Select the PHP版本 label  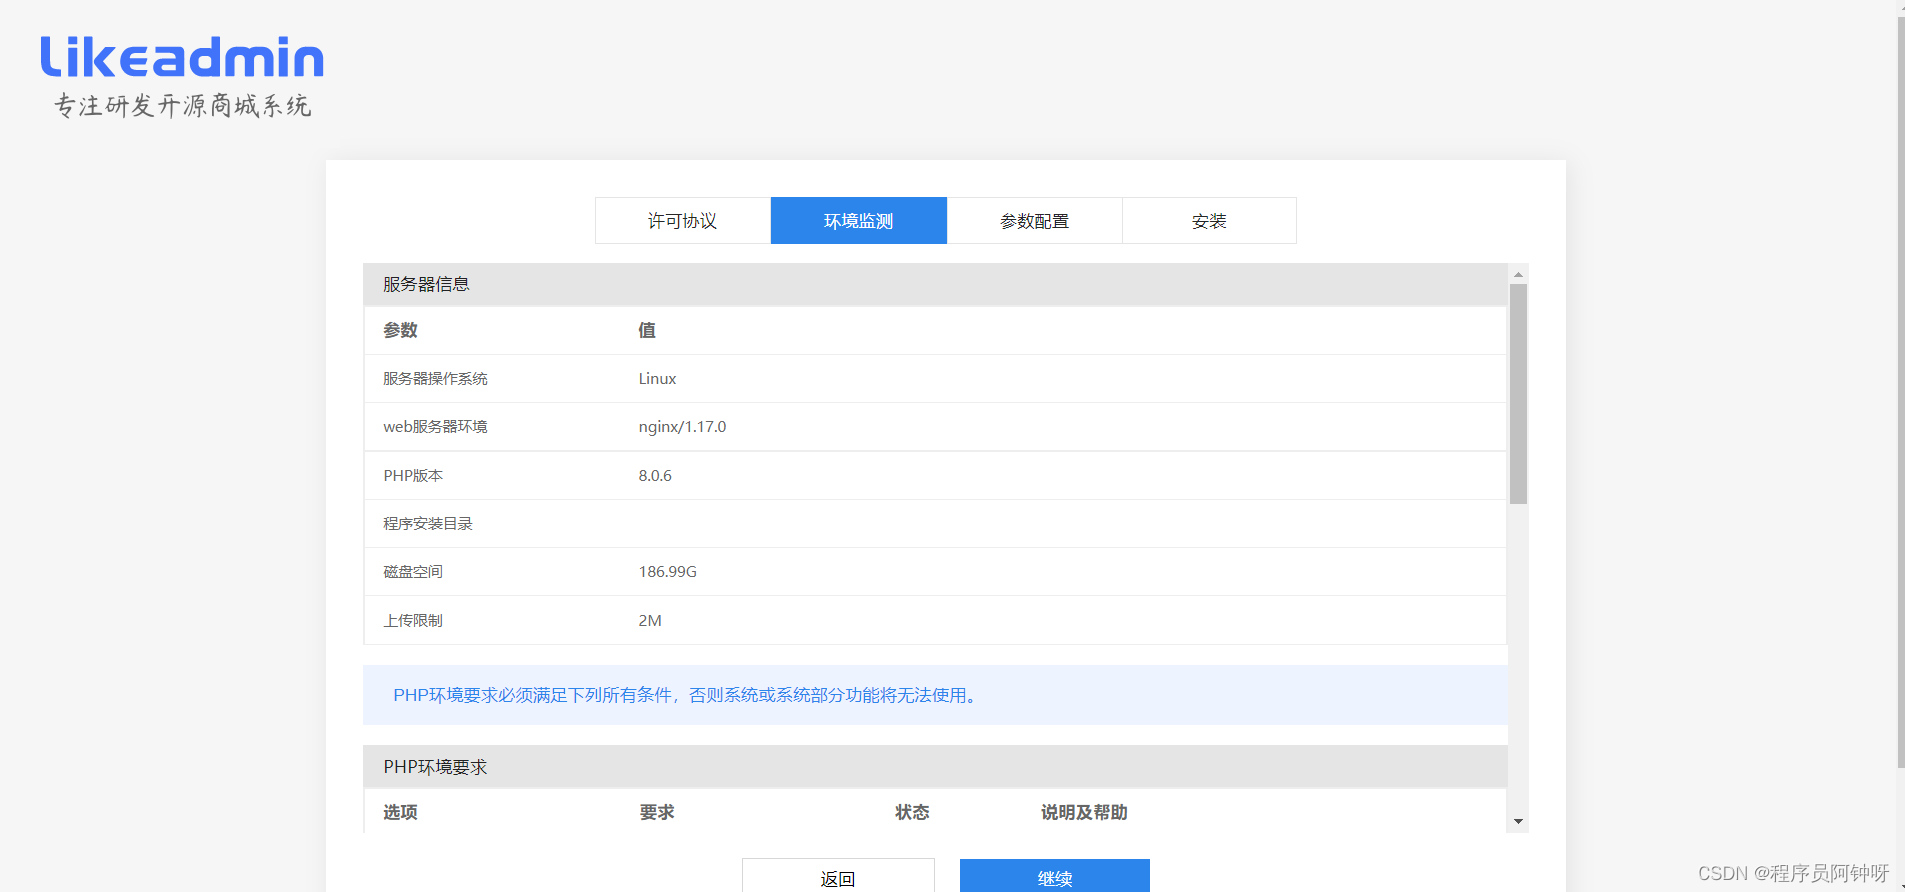[x=413, y=475]
